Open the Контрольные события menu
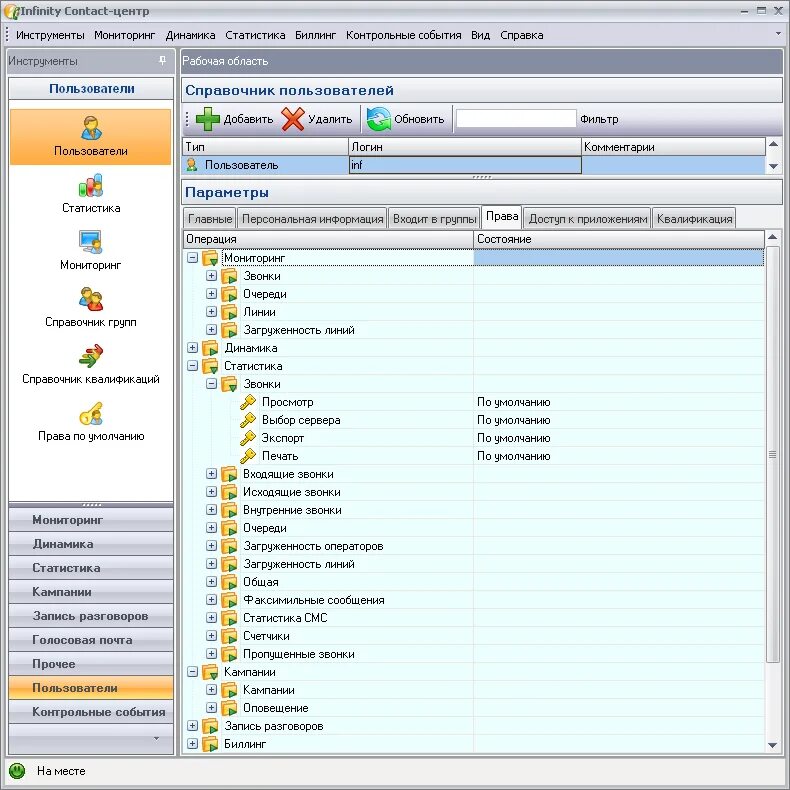This screenshot has width=790, height=790. point(404,35)
